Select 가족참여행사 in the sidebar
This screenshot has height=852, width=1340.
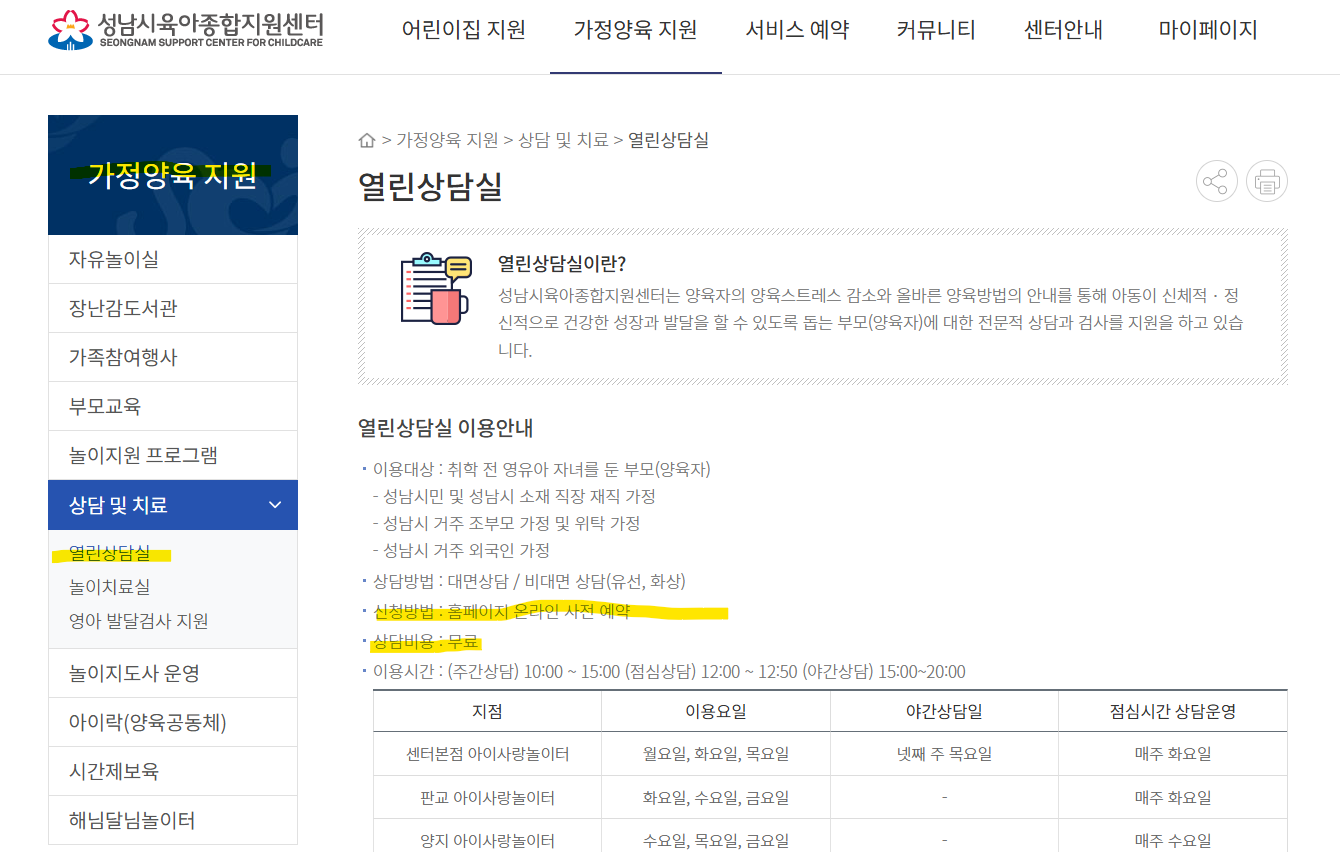coord(173,357)
